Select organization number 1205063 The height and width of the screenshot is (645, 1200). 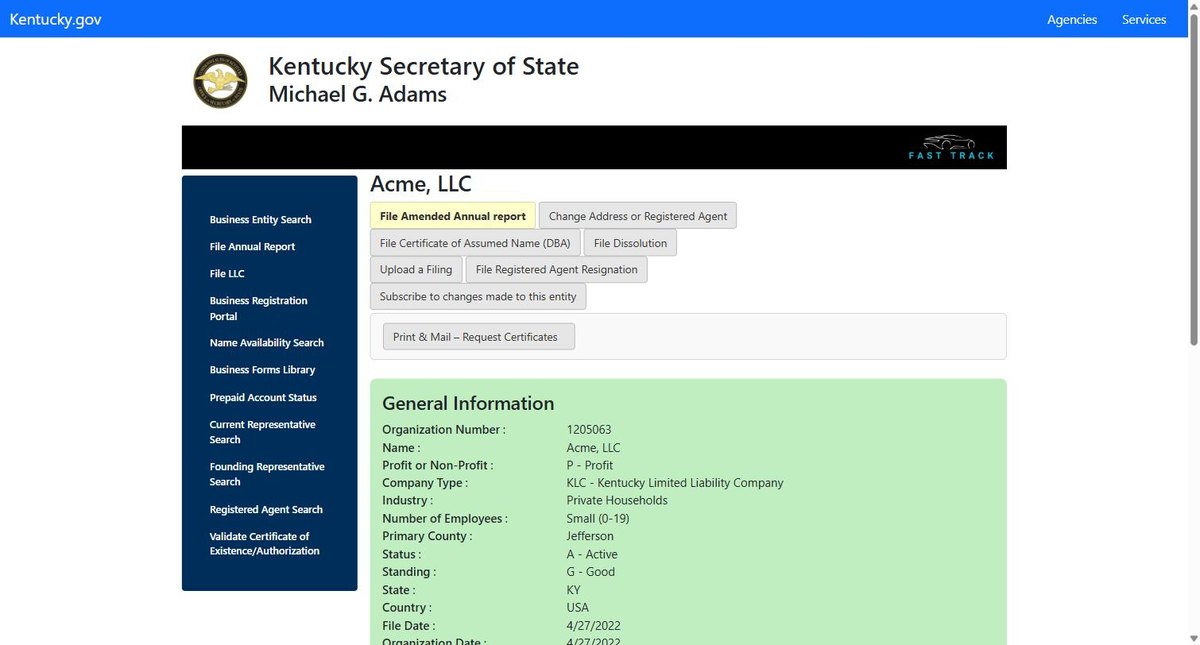click(x=589, y=430)
